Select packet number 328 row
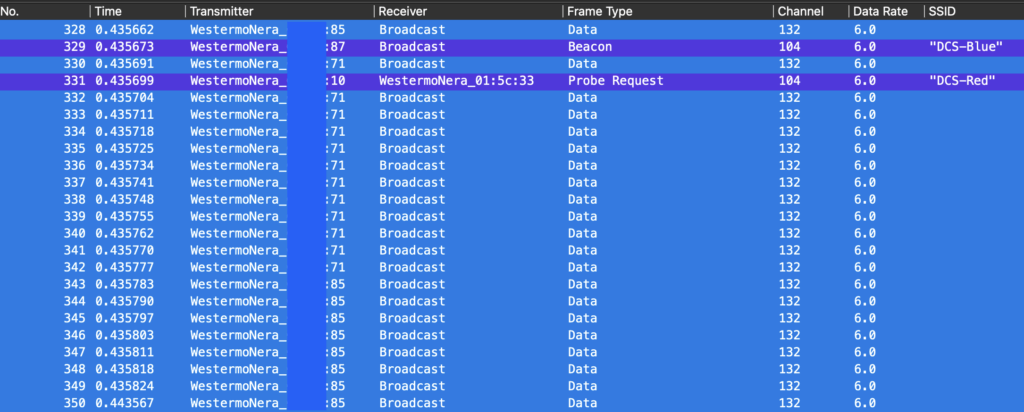 click(x=400, y=30)
